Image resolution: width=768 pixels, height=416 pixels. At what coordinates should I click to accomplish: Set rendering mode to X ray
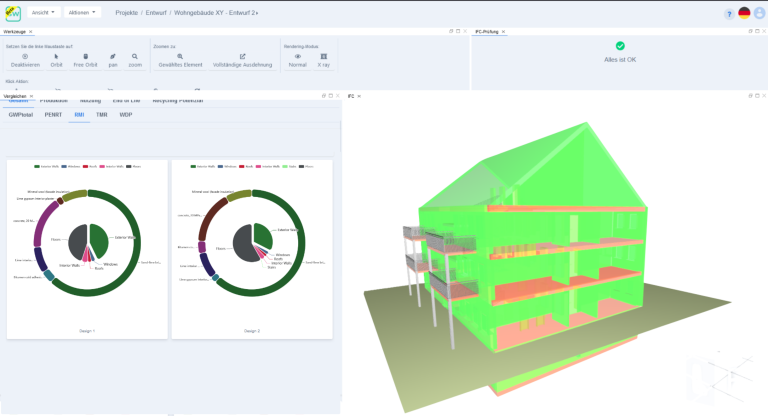pyautogui.click(x=324, y=60)
